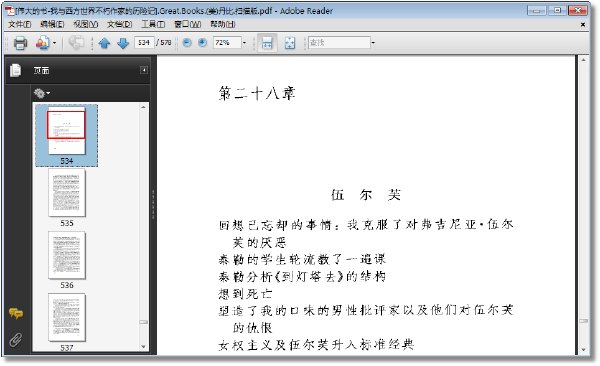Open the 工具 (Tools) menu
600x366 pixels.
(x=153, y=25)
